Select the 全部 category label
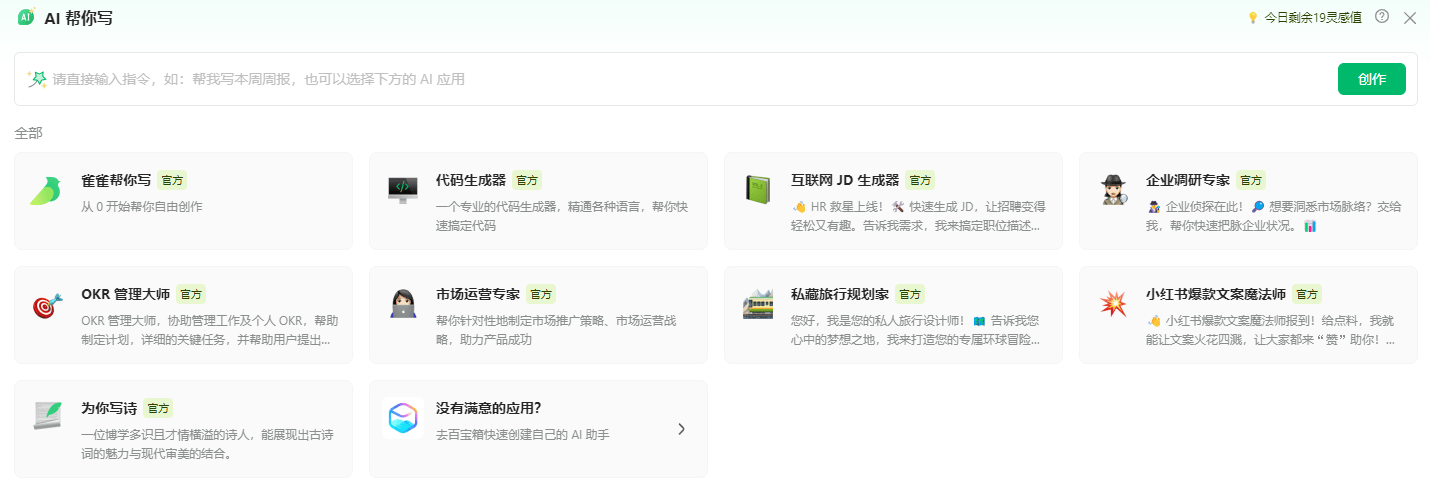Screen dimensions: 1430x496 [29, 133]
